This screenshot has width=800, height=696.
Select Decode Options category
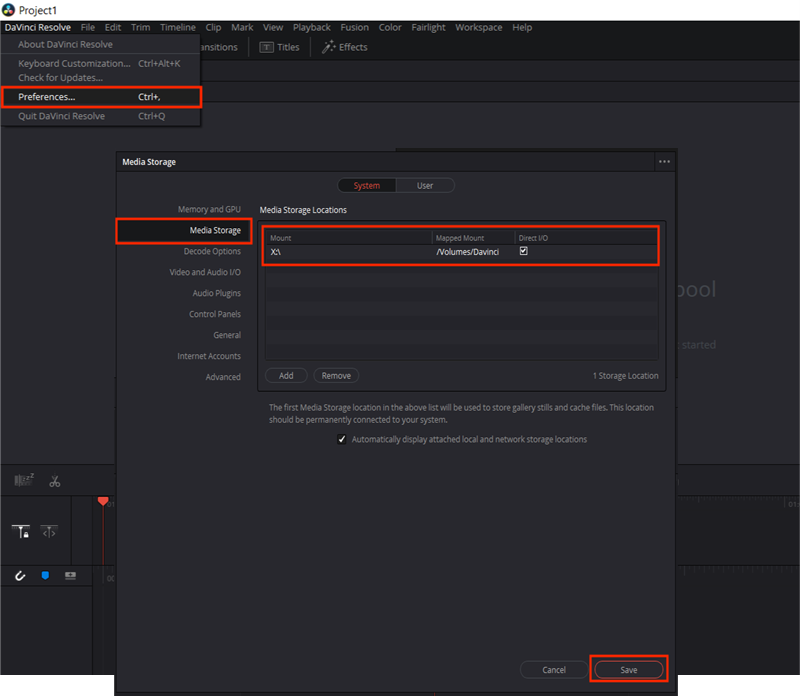(x=212, y=252)
